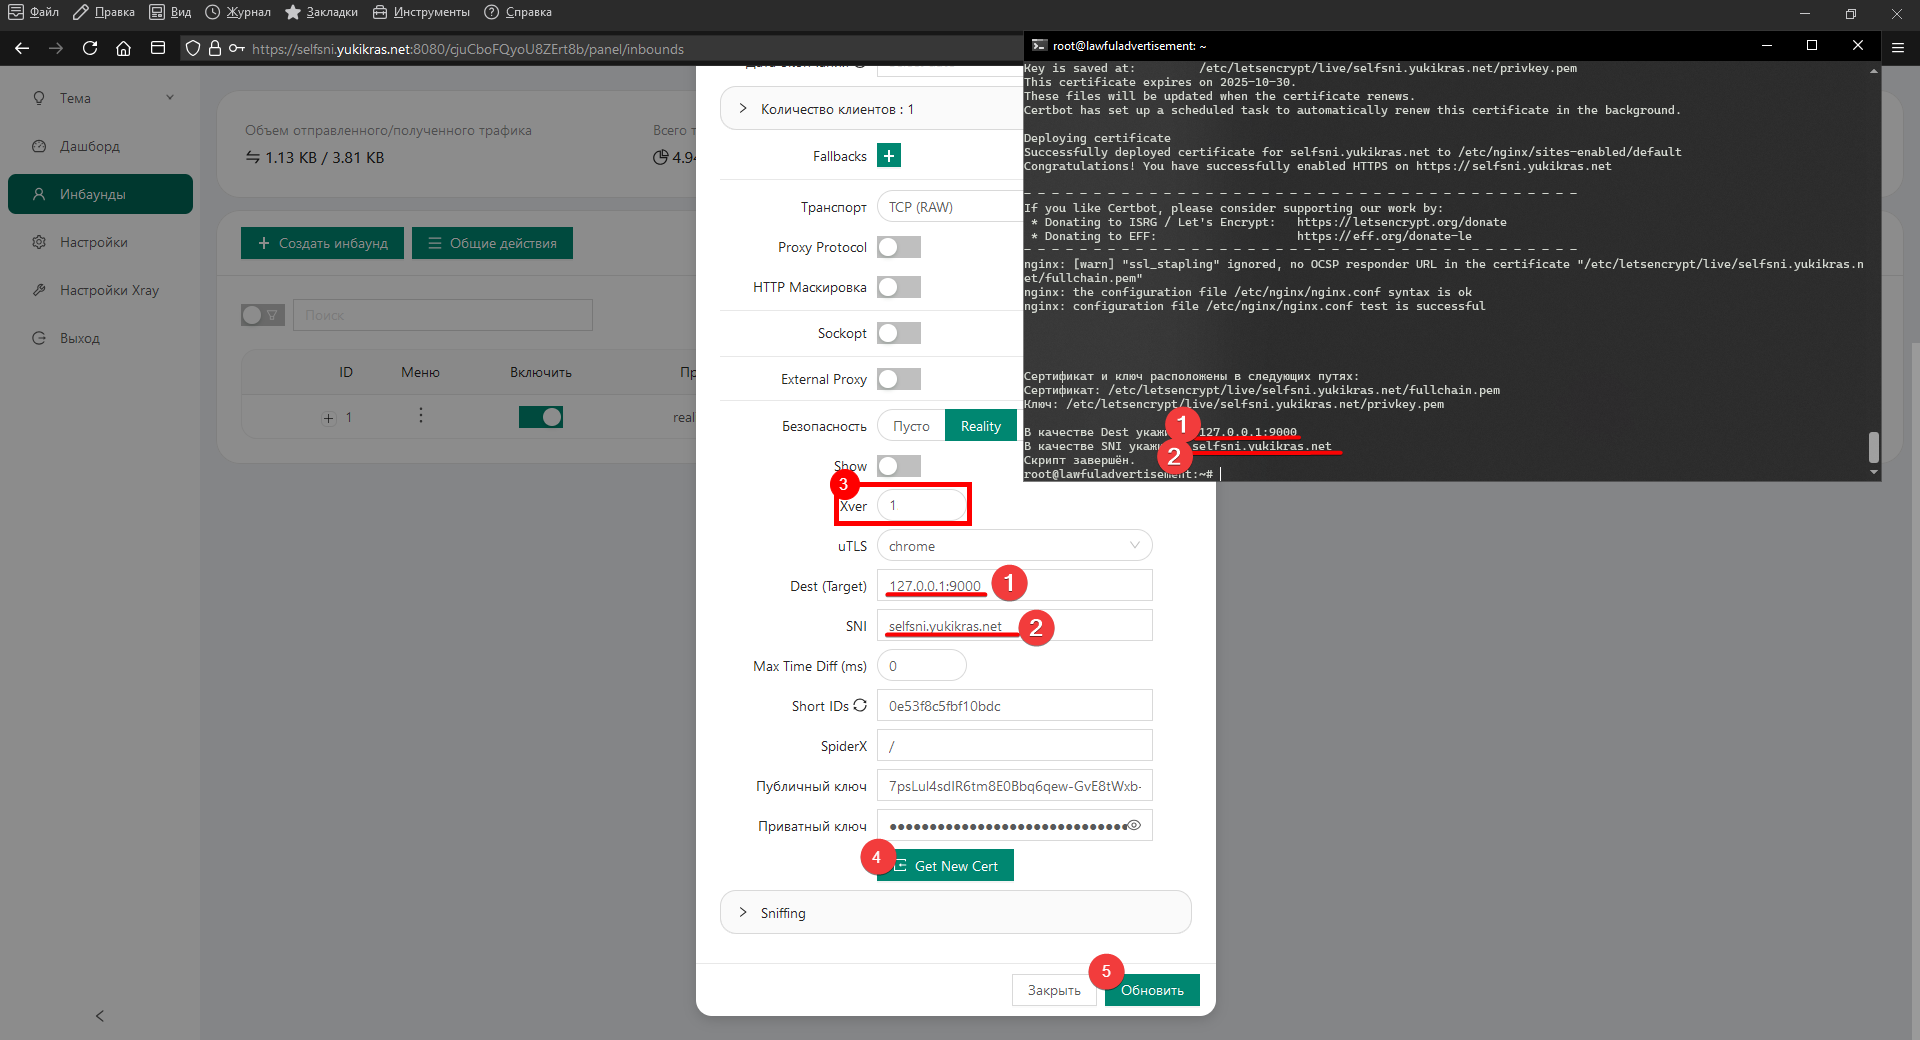The image size is (1920, 1040).
Task: Open the three-dot menu for inbound row 1
Action: click(421, 415)
